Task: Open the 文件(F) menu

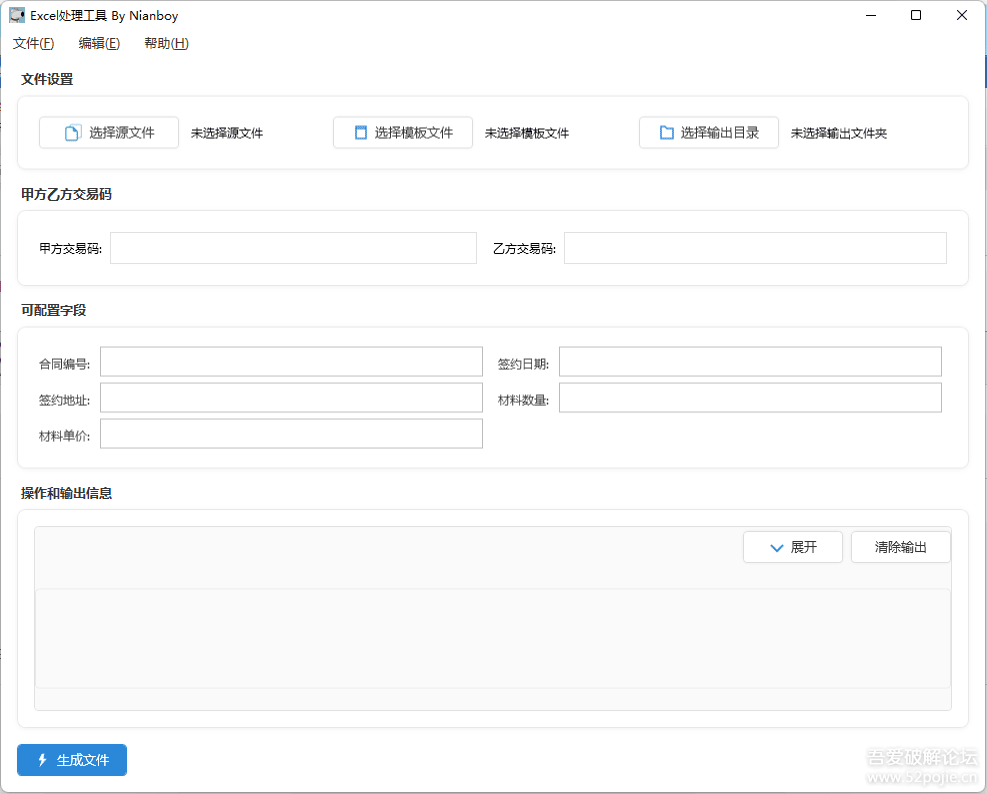Action: point(33,43)
